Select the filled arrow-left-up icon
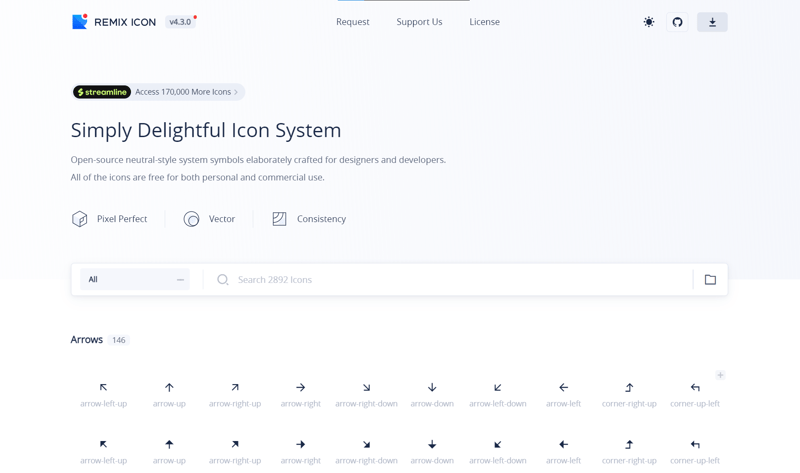 pos(104,444)
